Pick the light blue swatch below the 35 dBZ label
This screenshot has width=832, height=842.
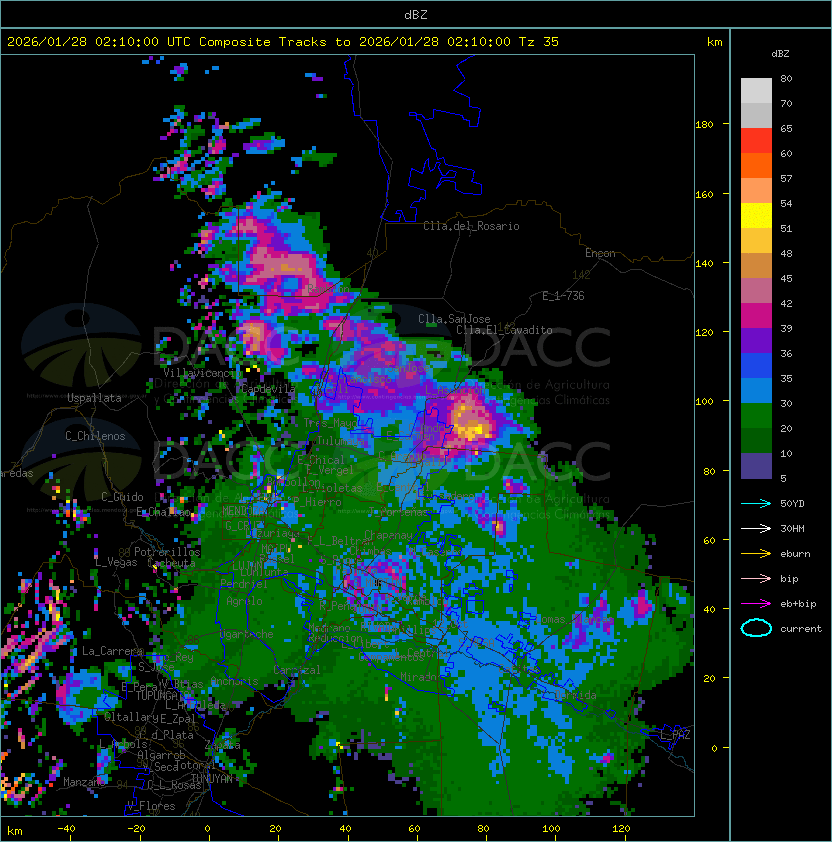point(756,390)
